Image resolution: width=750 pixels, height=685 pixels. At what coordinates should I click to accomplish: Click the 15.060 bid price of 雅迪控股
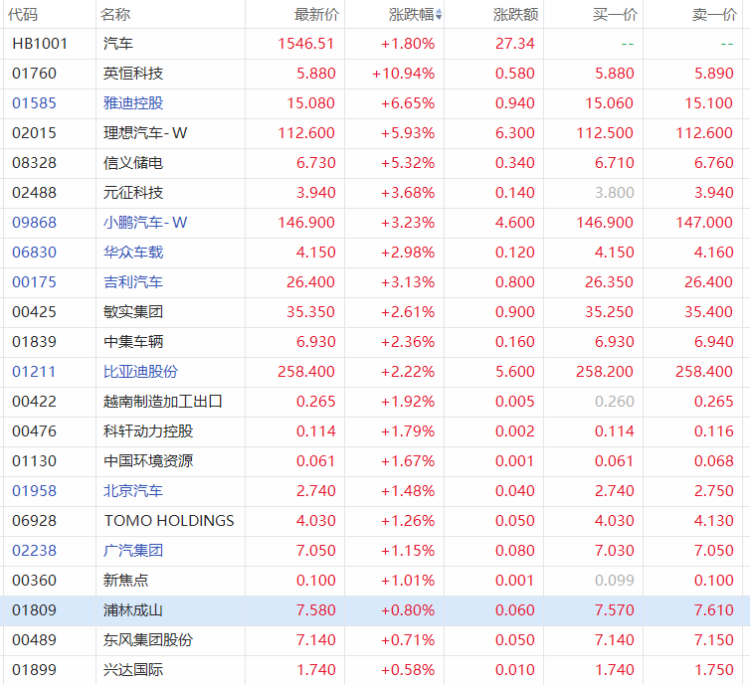pyautogui.click(x=609, y=103)
